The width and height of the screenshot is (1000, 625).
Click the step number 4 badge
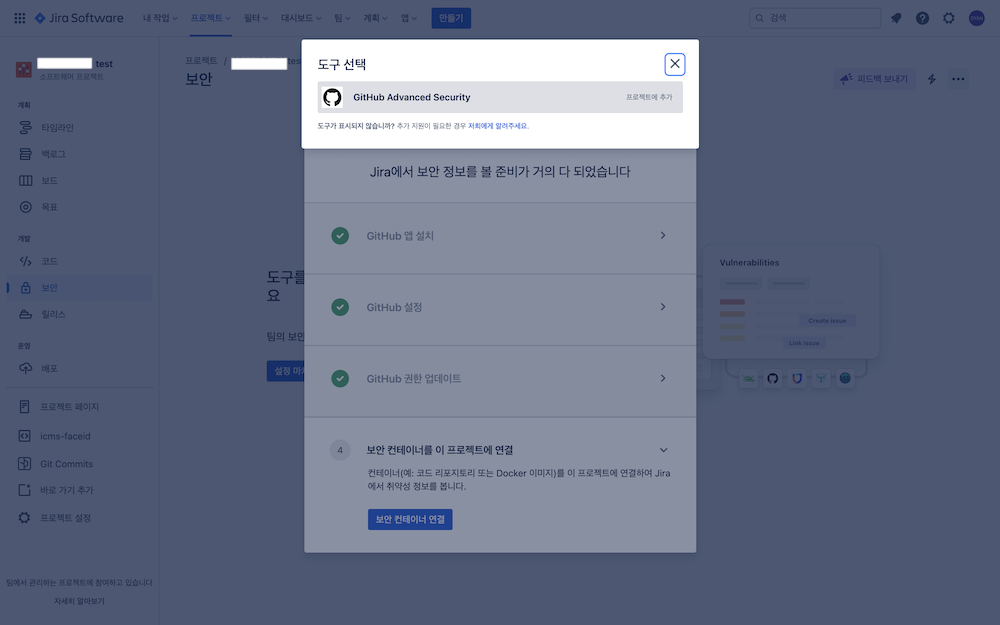tap(340, 450)
